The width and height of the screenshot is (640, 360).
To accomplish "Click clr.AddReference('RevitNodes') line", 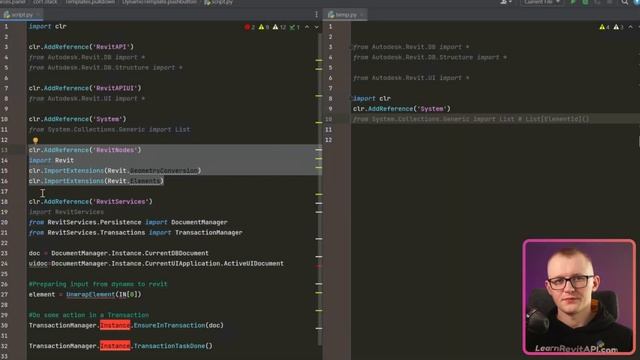I will (85, 150).
